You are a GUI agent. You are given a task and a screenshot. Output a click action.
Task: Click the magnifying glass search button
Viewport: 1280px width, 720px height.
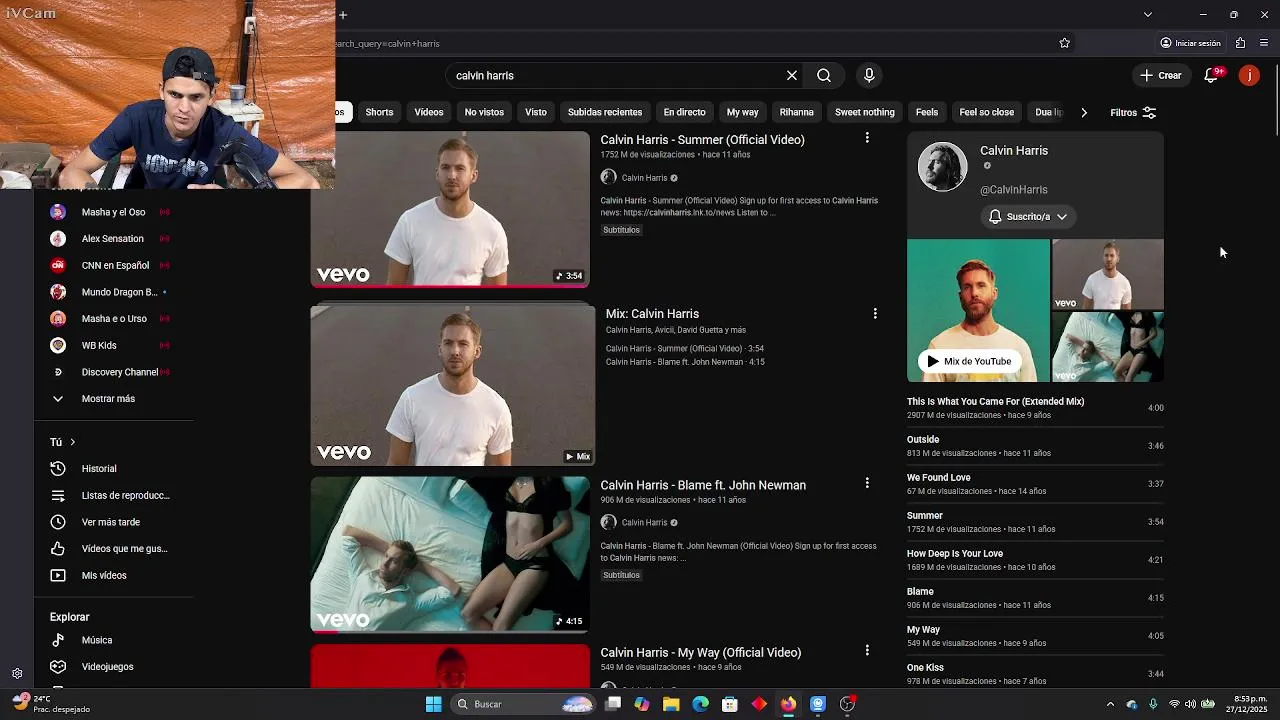824,75
